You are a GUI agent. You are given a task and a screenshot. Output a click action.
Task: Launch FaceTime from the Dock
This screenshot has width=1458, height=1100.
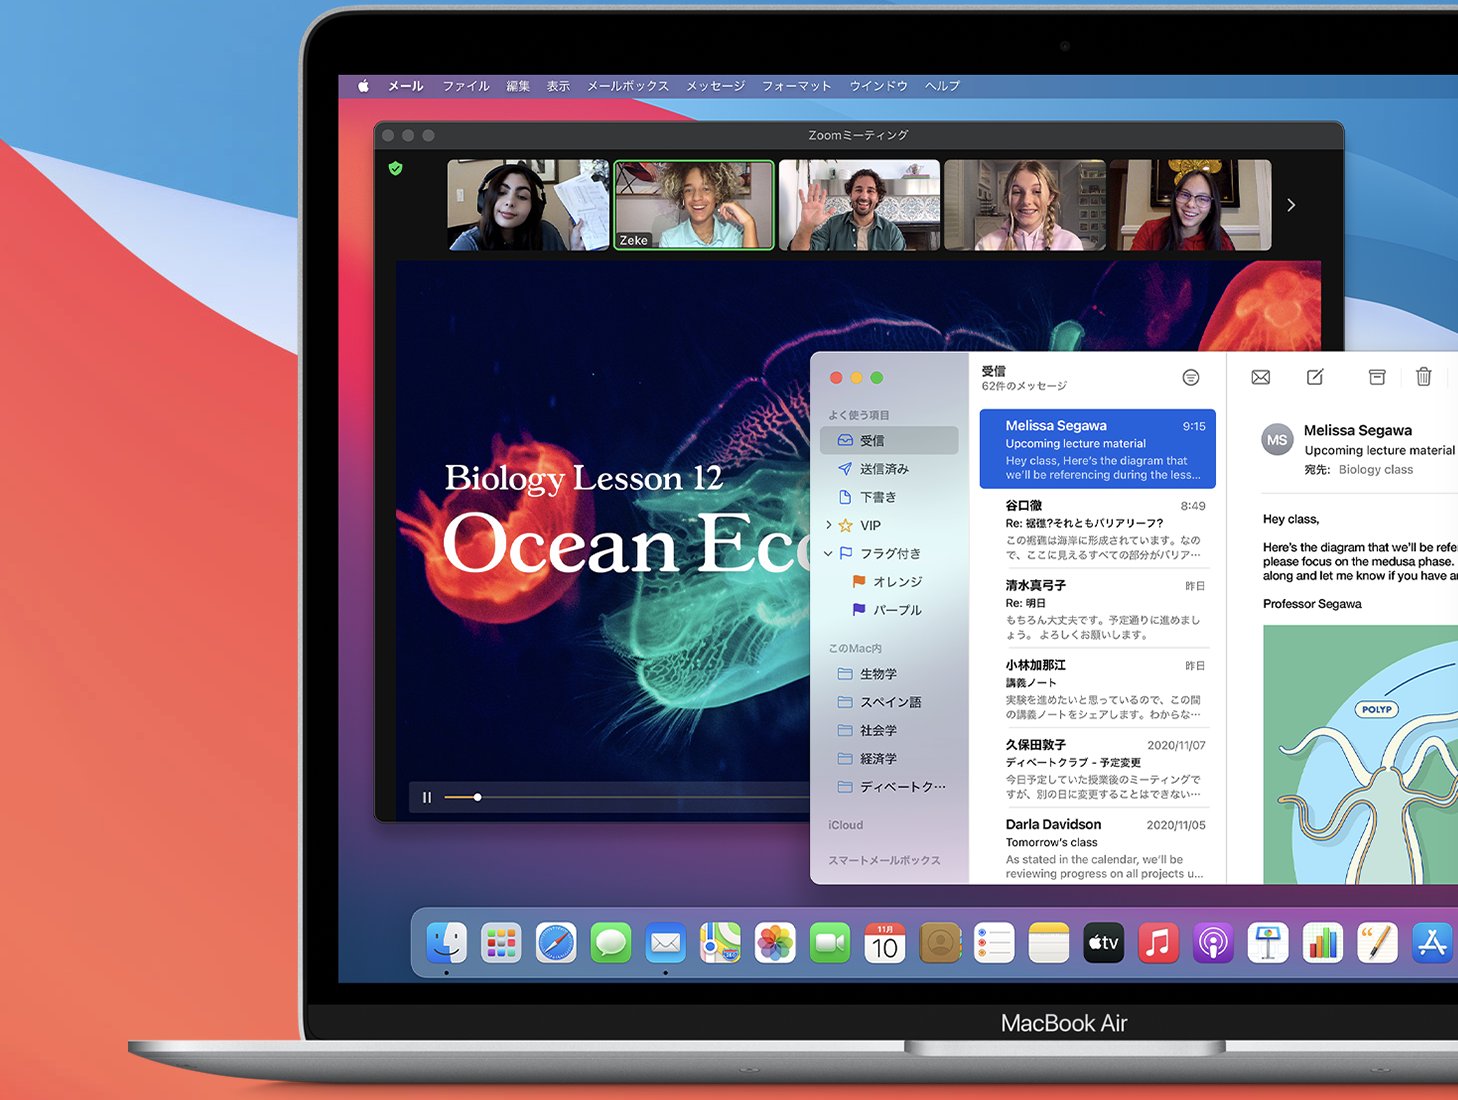[830, 942]
